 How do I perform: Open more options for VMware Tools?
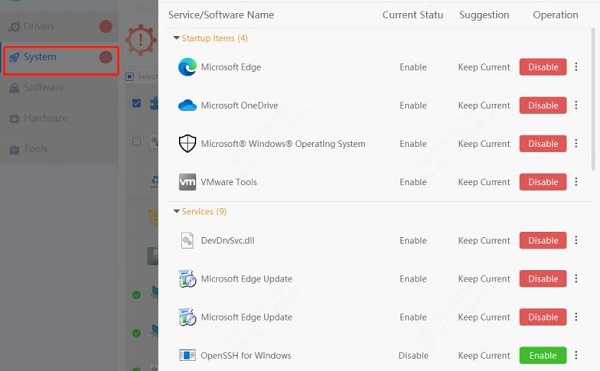coord(576,182)
